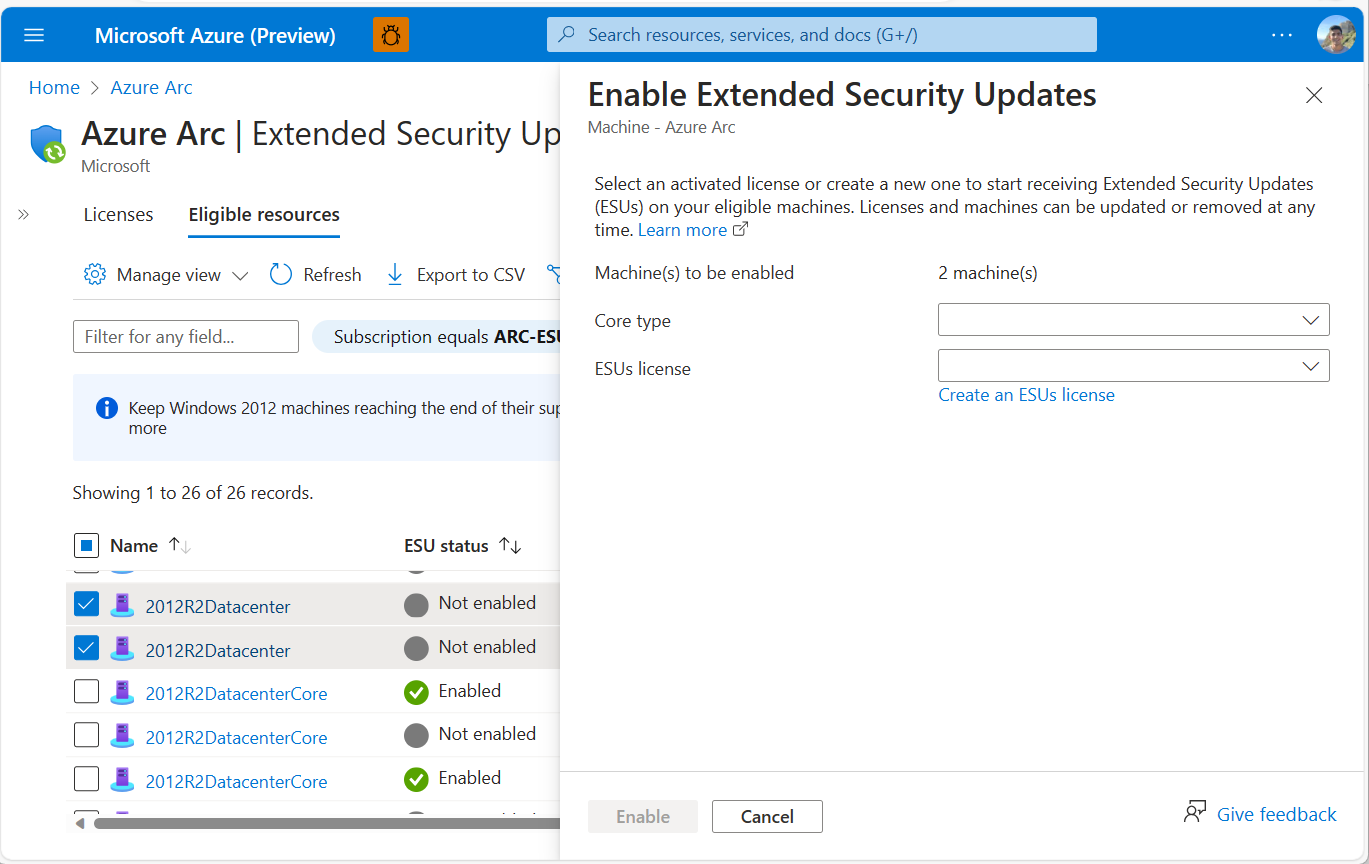This screenshot has height=864, width=1369.
Task: Open the user account avatar
Action: (1335, 35)
